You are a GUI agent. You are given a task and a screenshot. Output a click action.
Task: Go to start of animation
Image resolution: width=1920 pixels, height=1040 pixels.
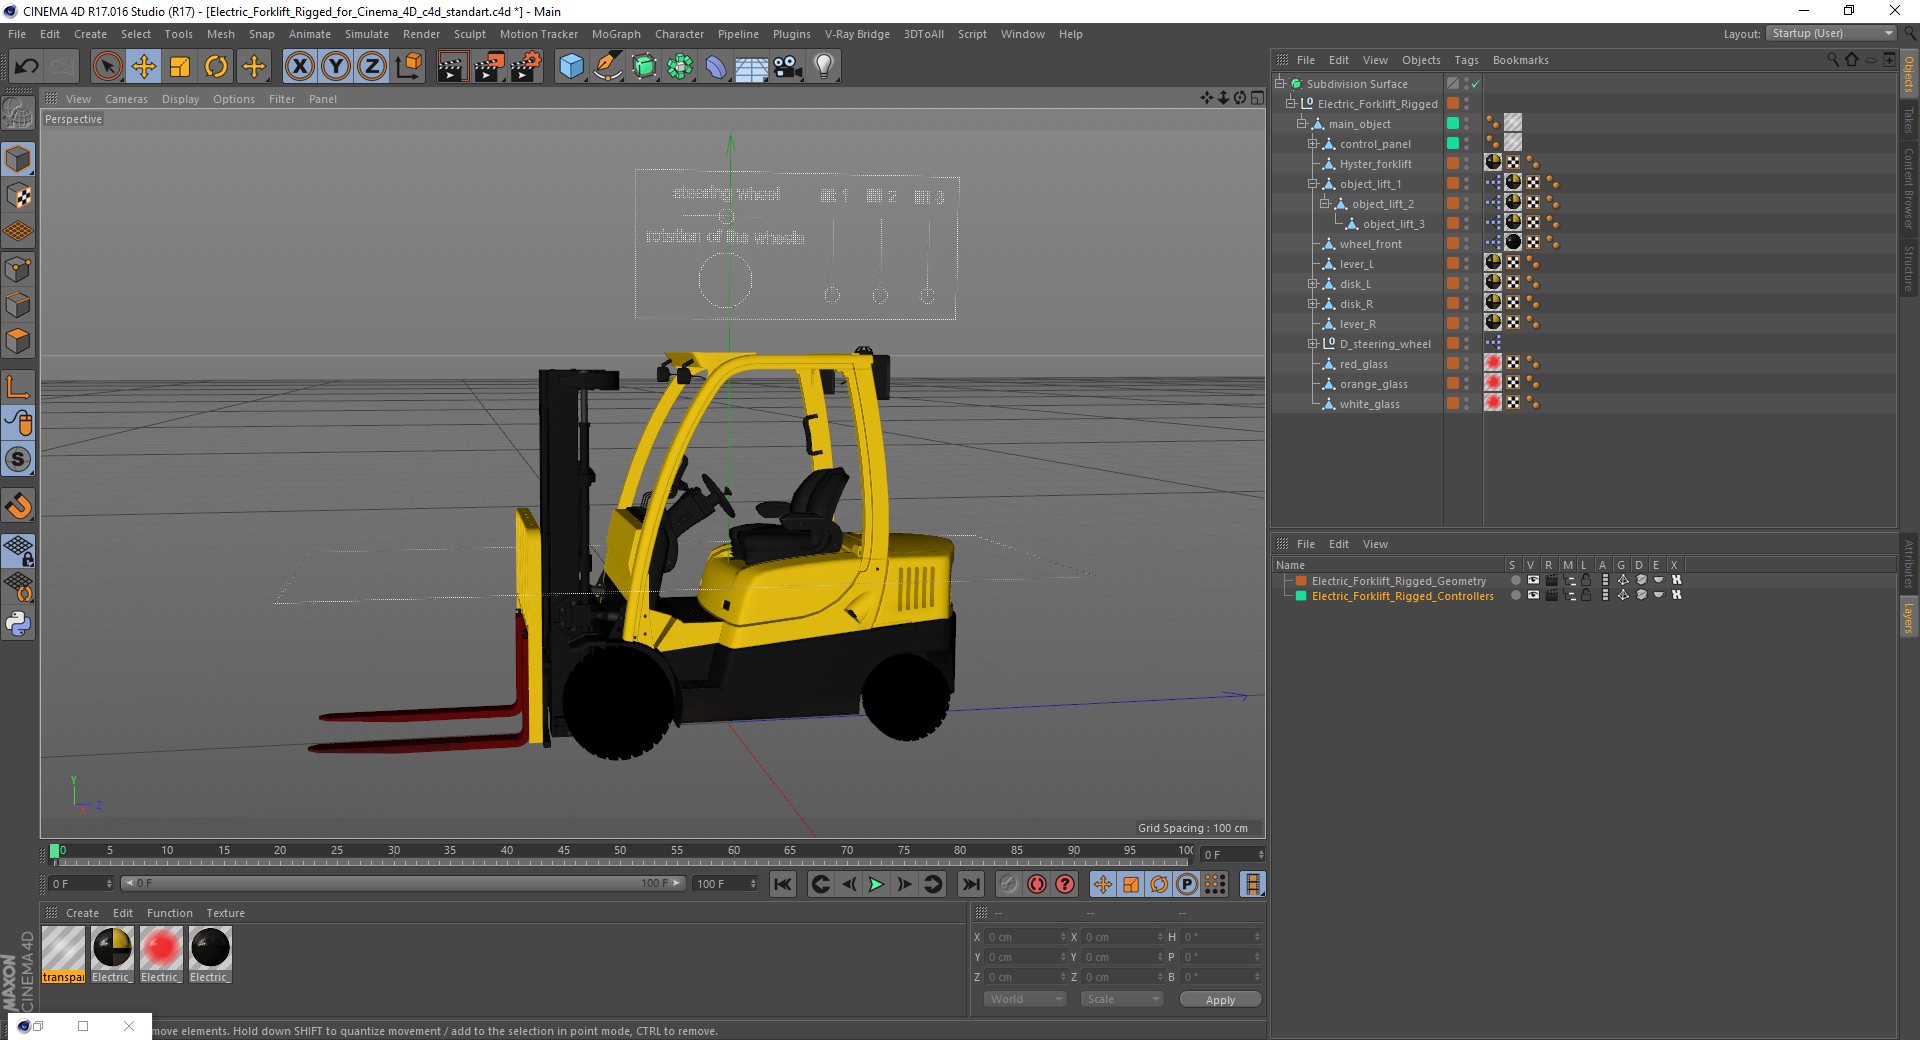coord(783,884)
